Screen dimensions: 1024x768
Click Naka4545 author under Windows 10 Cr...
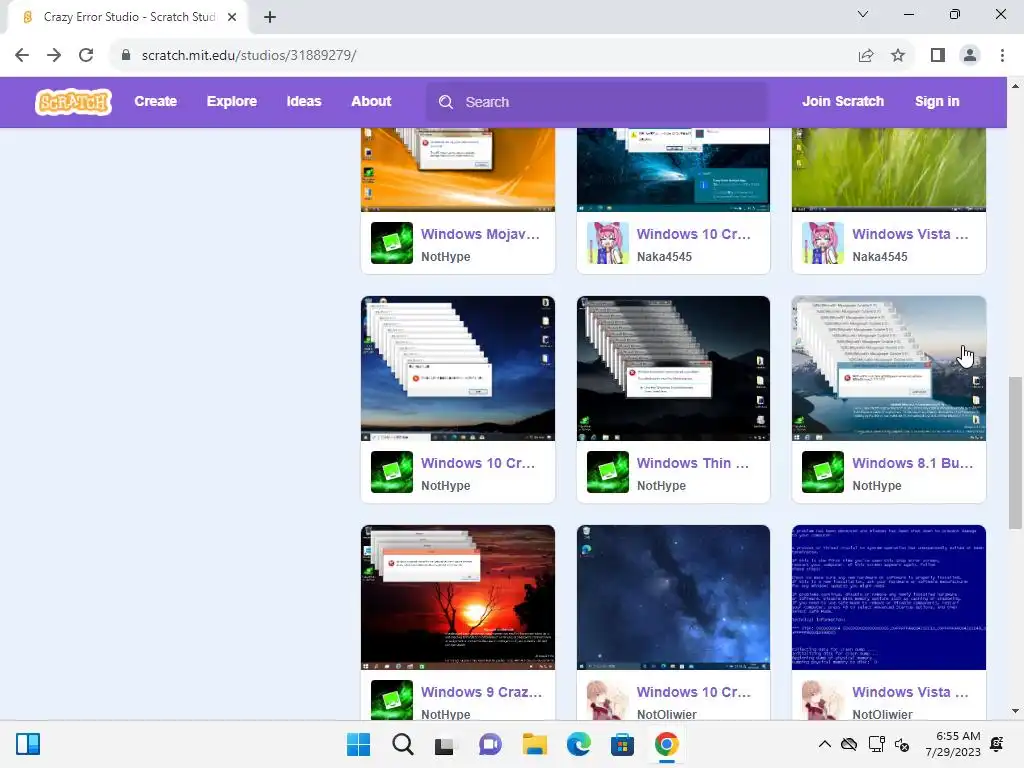point(664,257)
